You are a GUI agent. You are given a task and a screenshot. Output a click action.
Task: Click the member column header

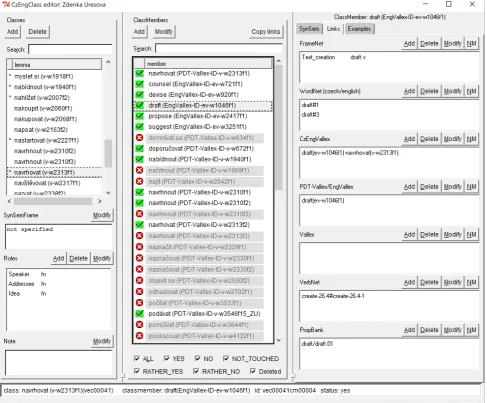pyautogui.click(x=208, y=64)
